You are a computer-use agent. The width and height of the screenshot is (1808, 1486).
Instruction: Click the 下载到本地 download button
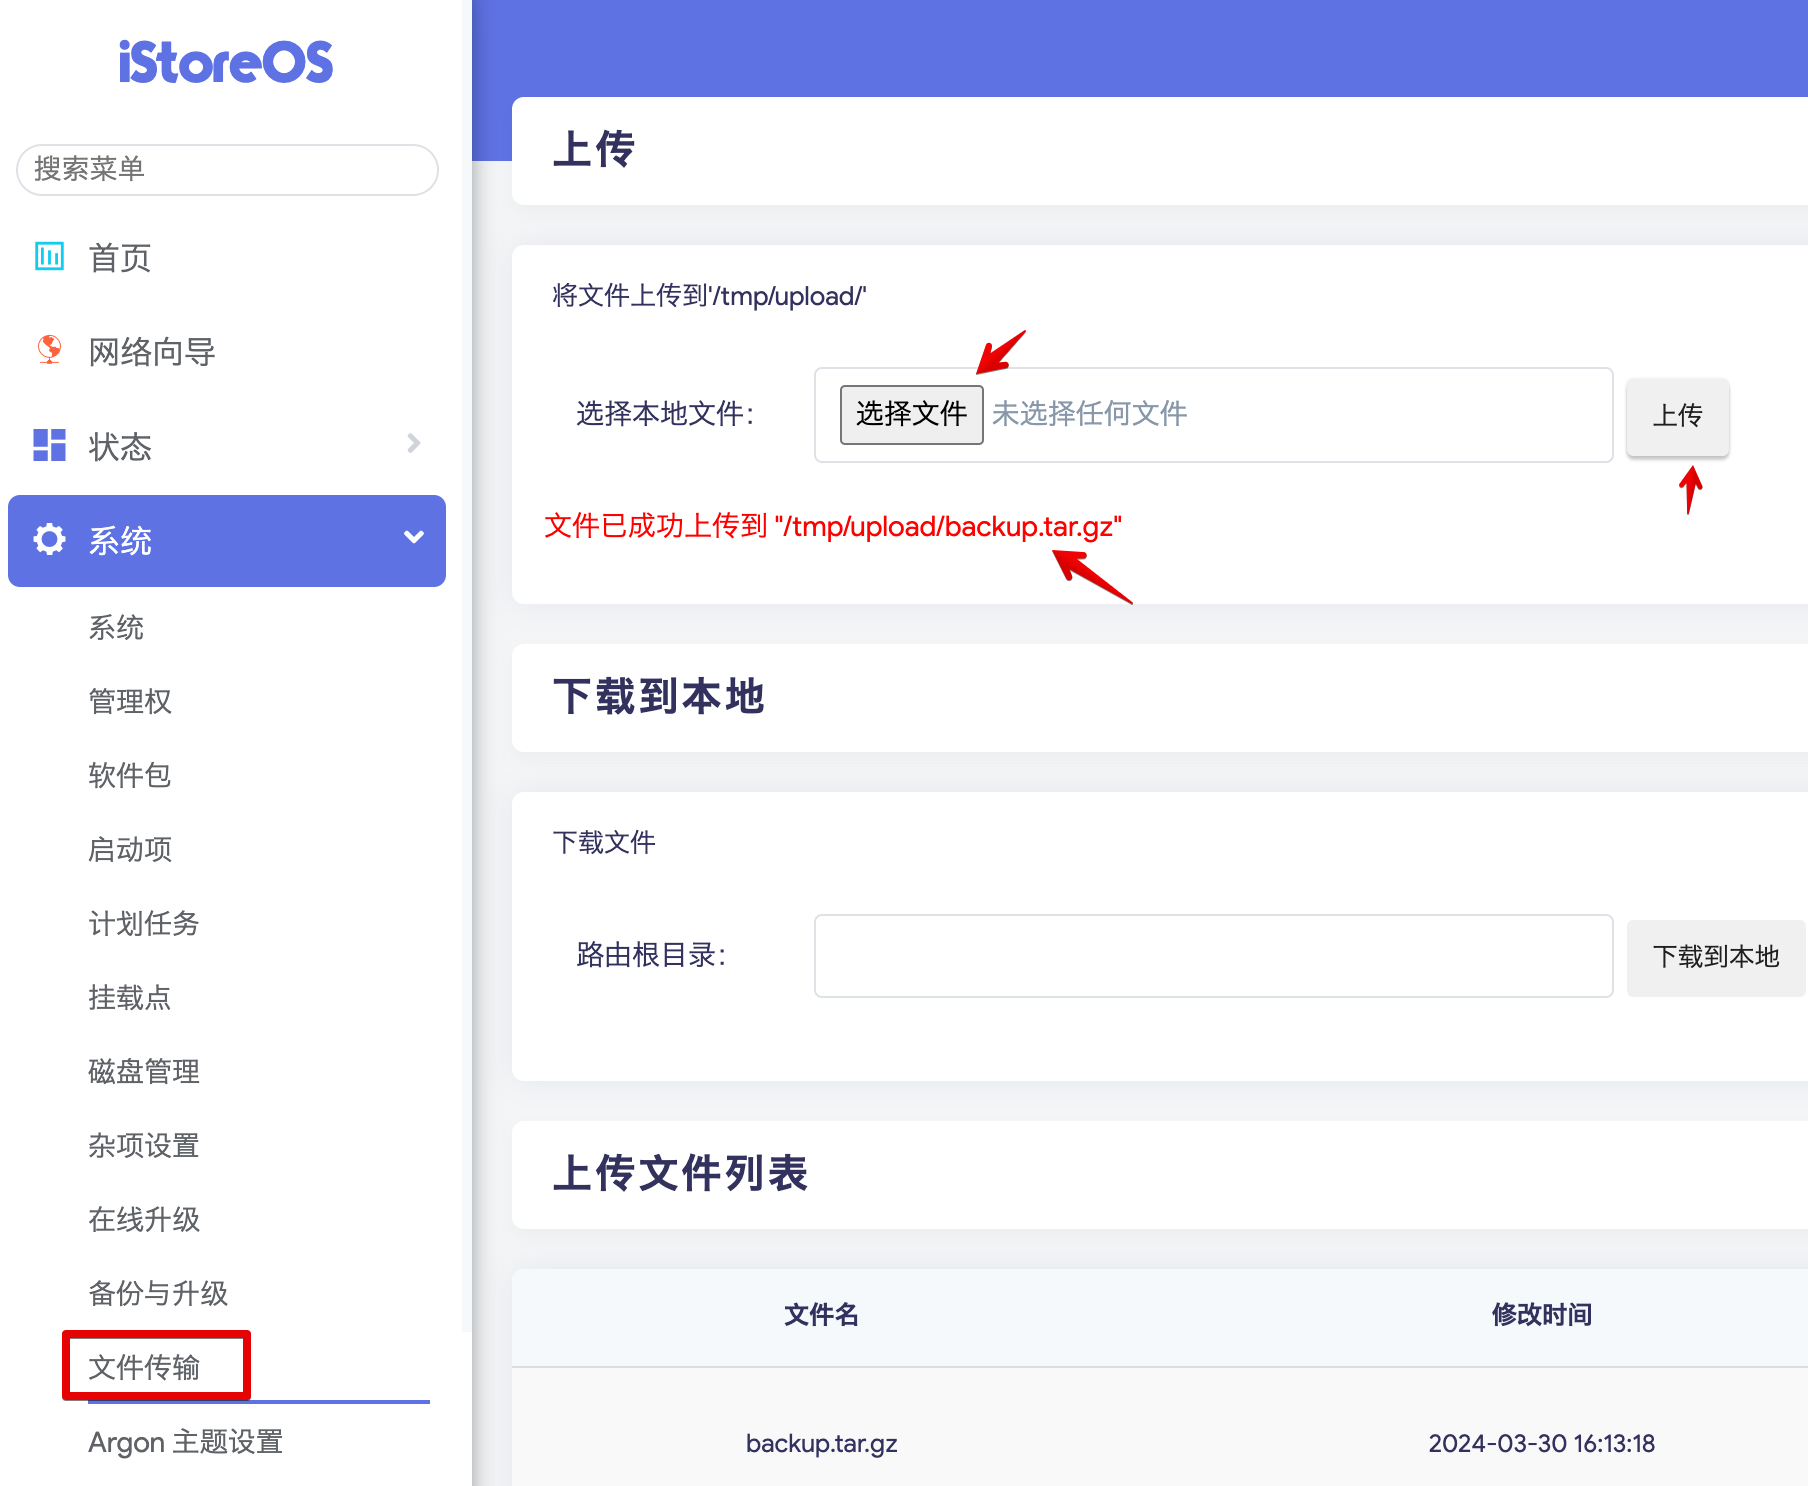point(1716,957)
